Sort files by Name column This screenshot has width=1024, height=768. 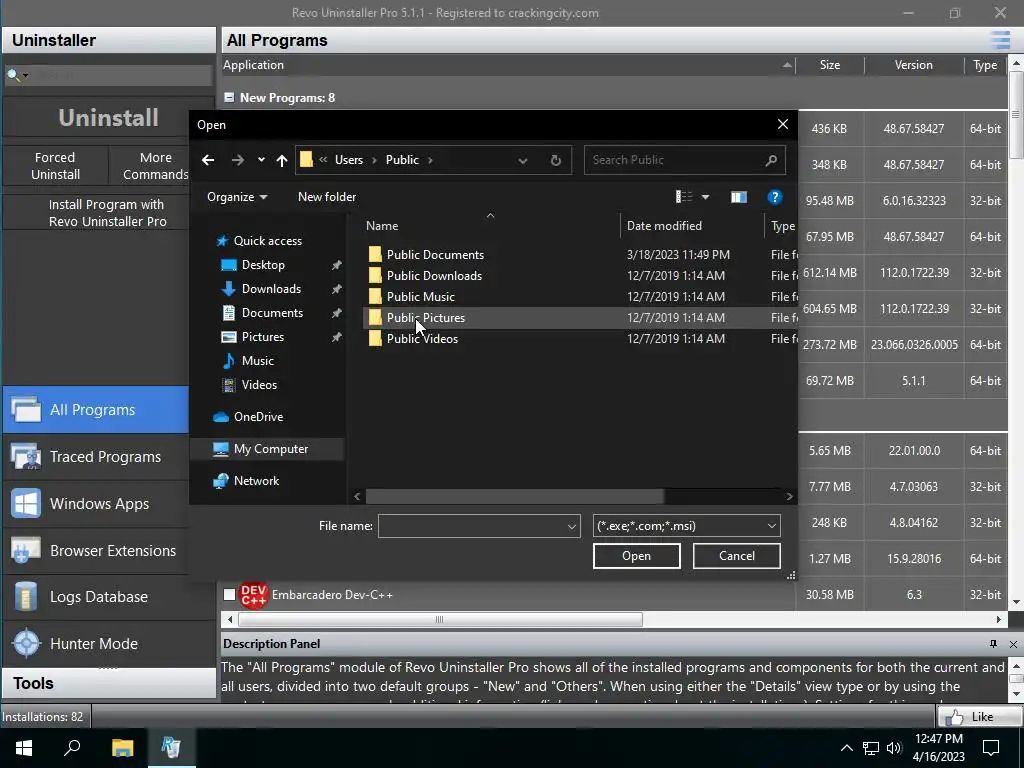point(382,226)
